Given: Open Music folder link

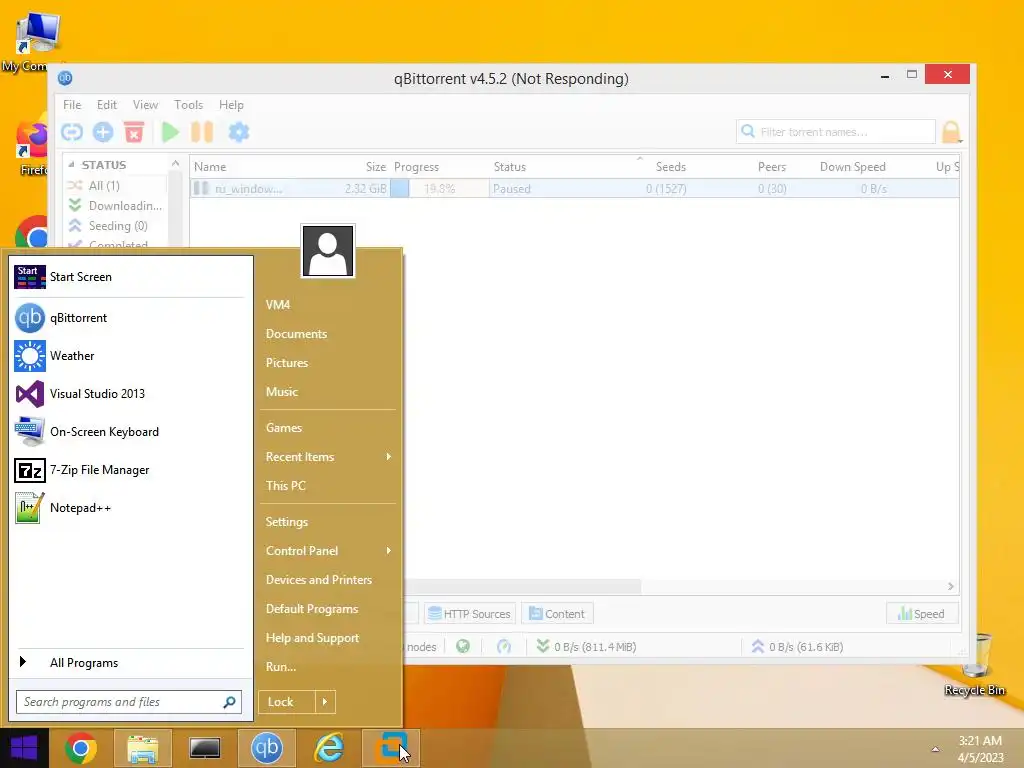Looking at the screenshot, I should 281,392.
